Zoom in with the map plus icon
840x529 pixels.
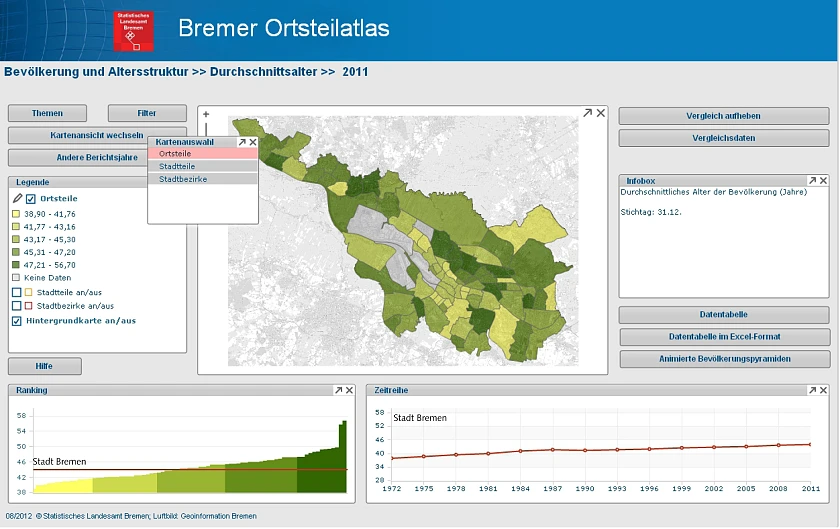206,115
